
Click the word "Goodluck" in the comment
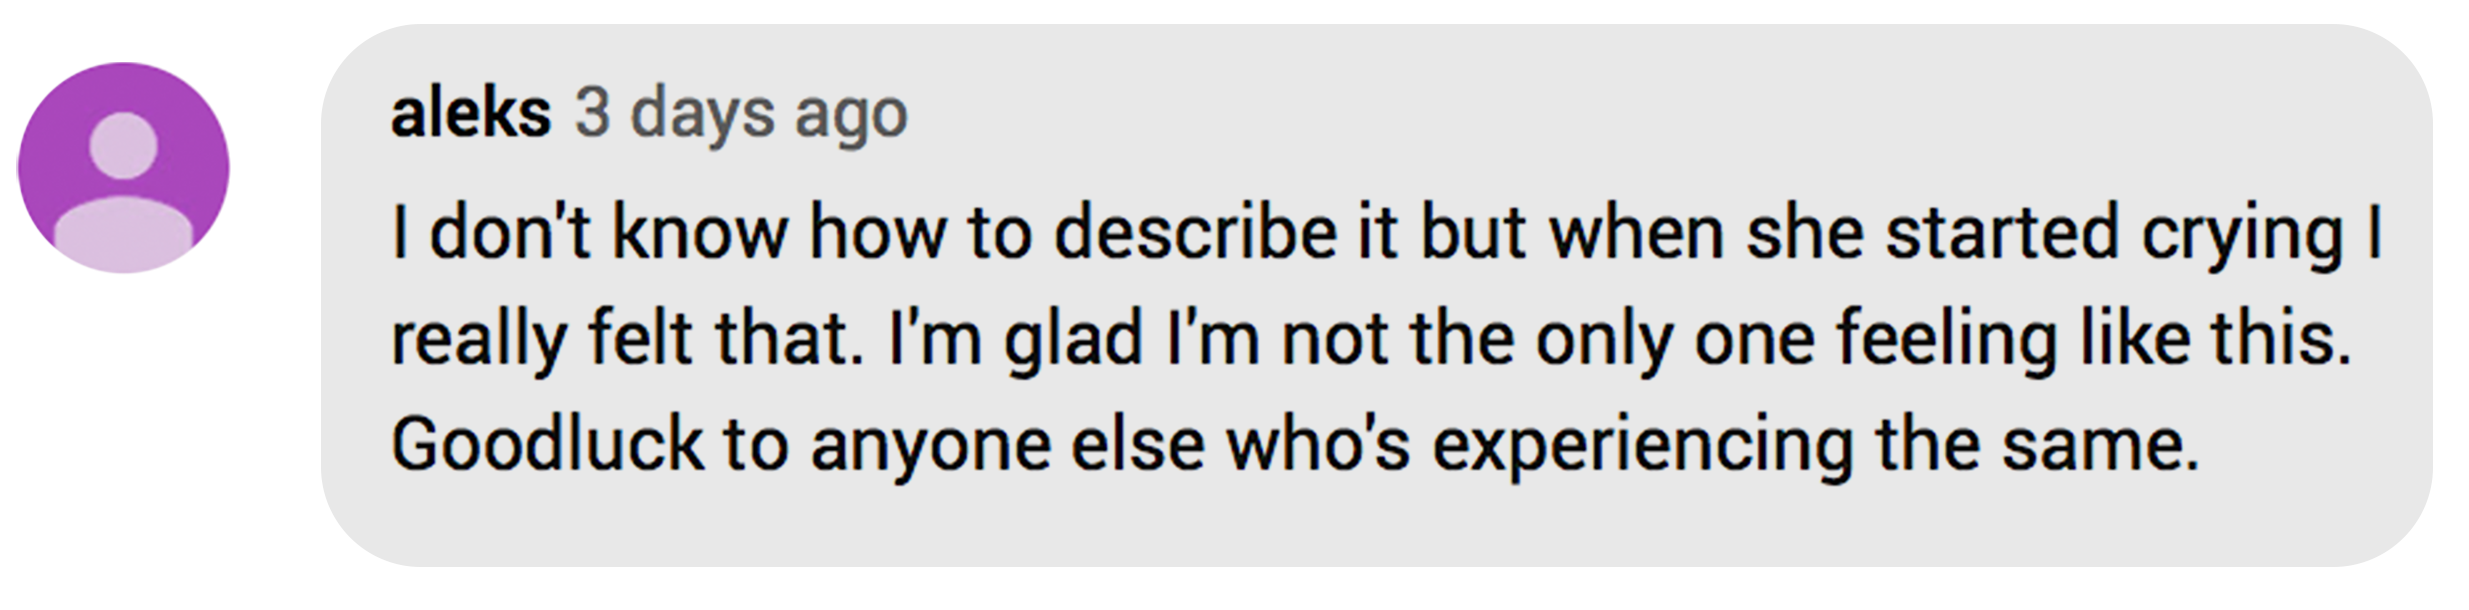(x=547, y=444)
